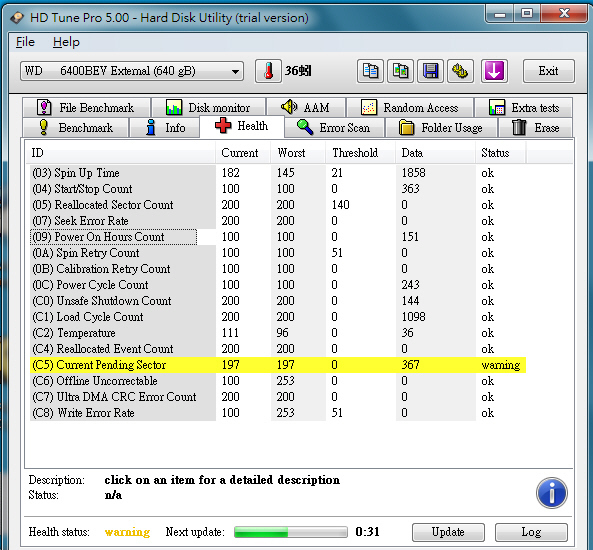Screen dimensions: 593x550
Task: Click the HD Tune title bar app icon
Action: 17,18
